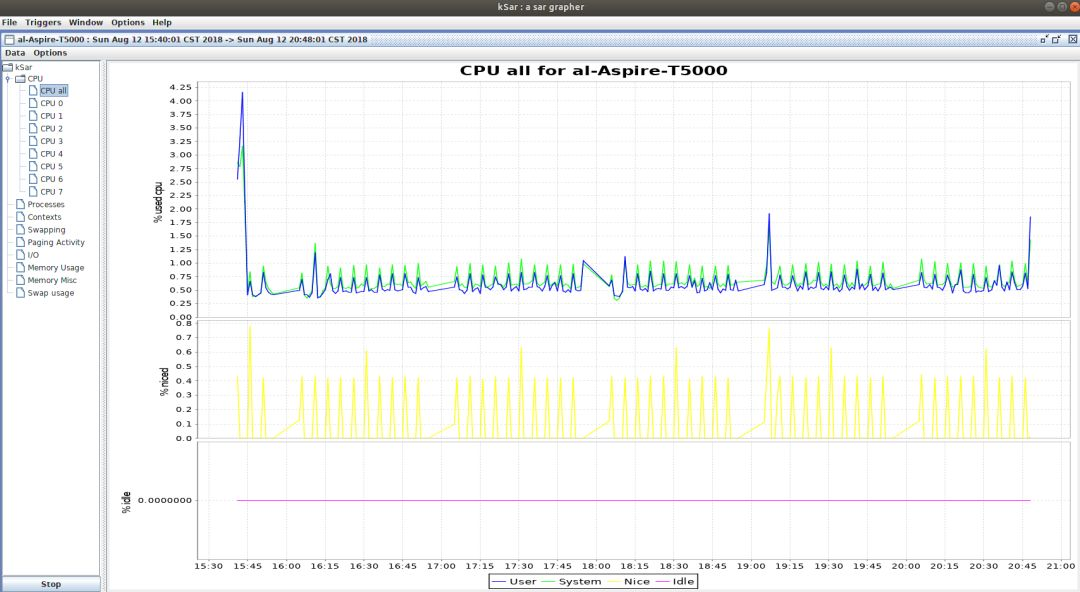Click the % idle axis label

[x=126, y=502]
